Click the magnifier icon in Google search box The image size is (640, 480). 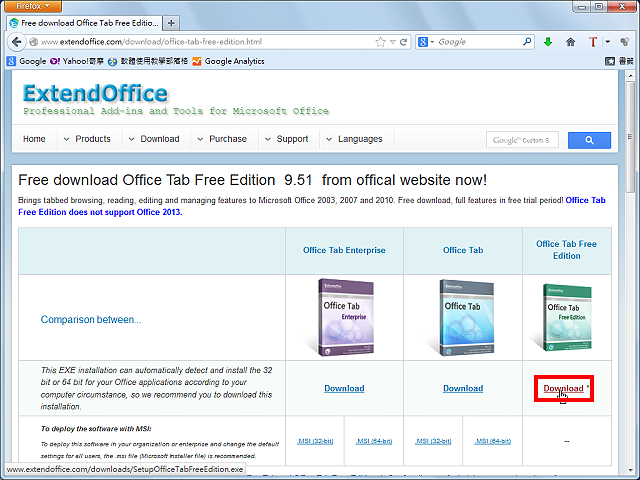pos(527,42)
